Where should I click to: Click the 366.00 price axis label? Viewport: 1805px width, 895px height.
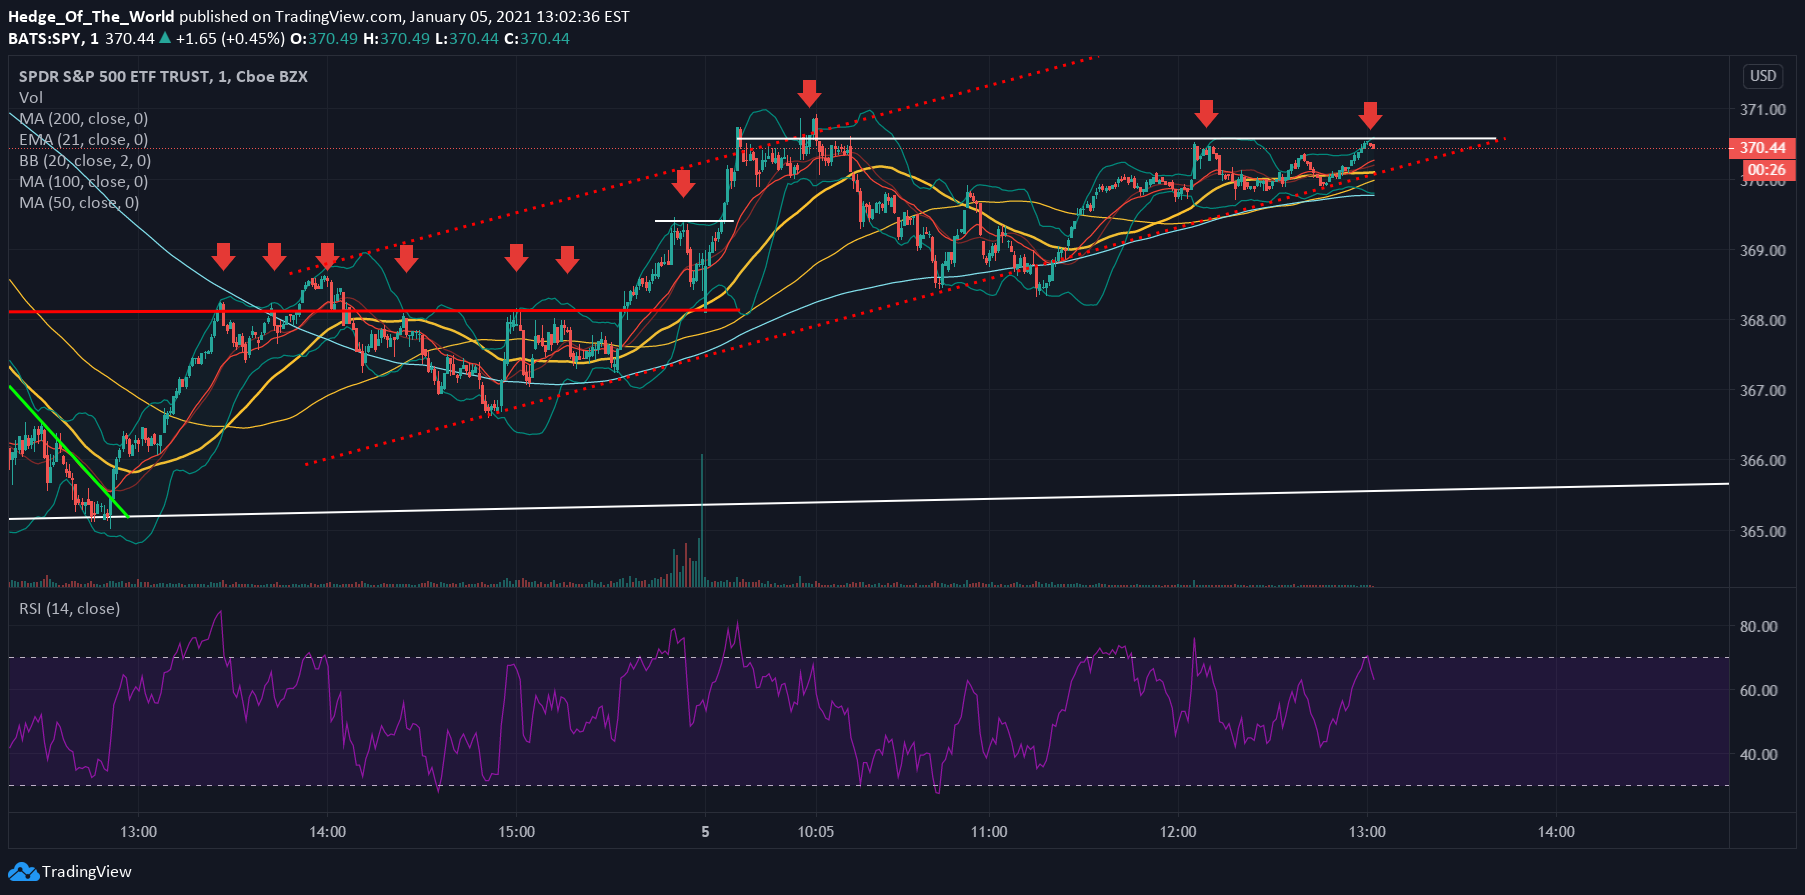click(1762, 460)
